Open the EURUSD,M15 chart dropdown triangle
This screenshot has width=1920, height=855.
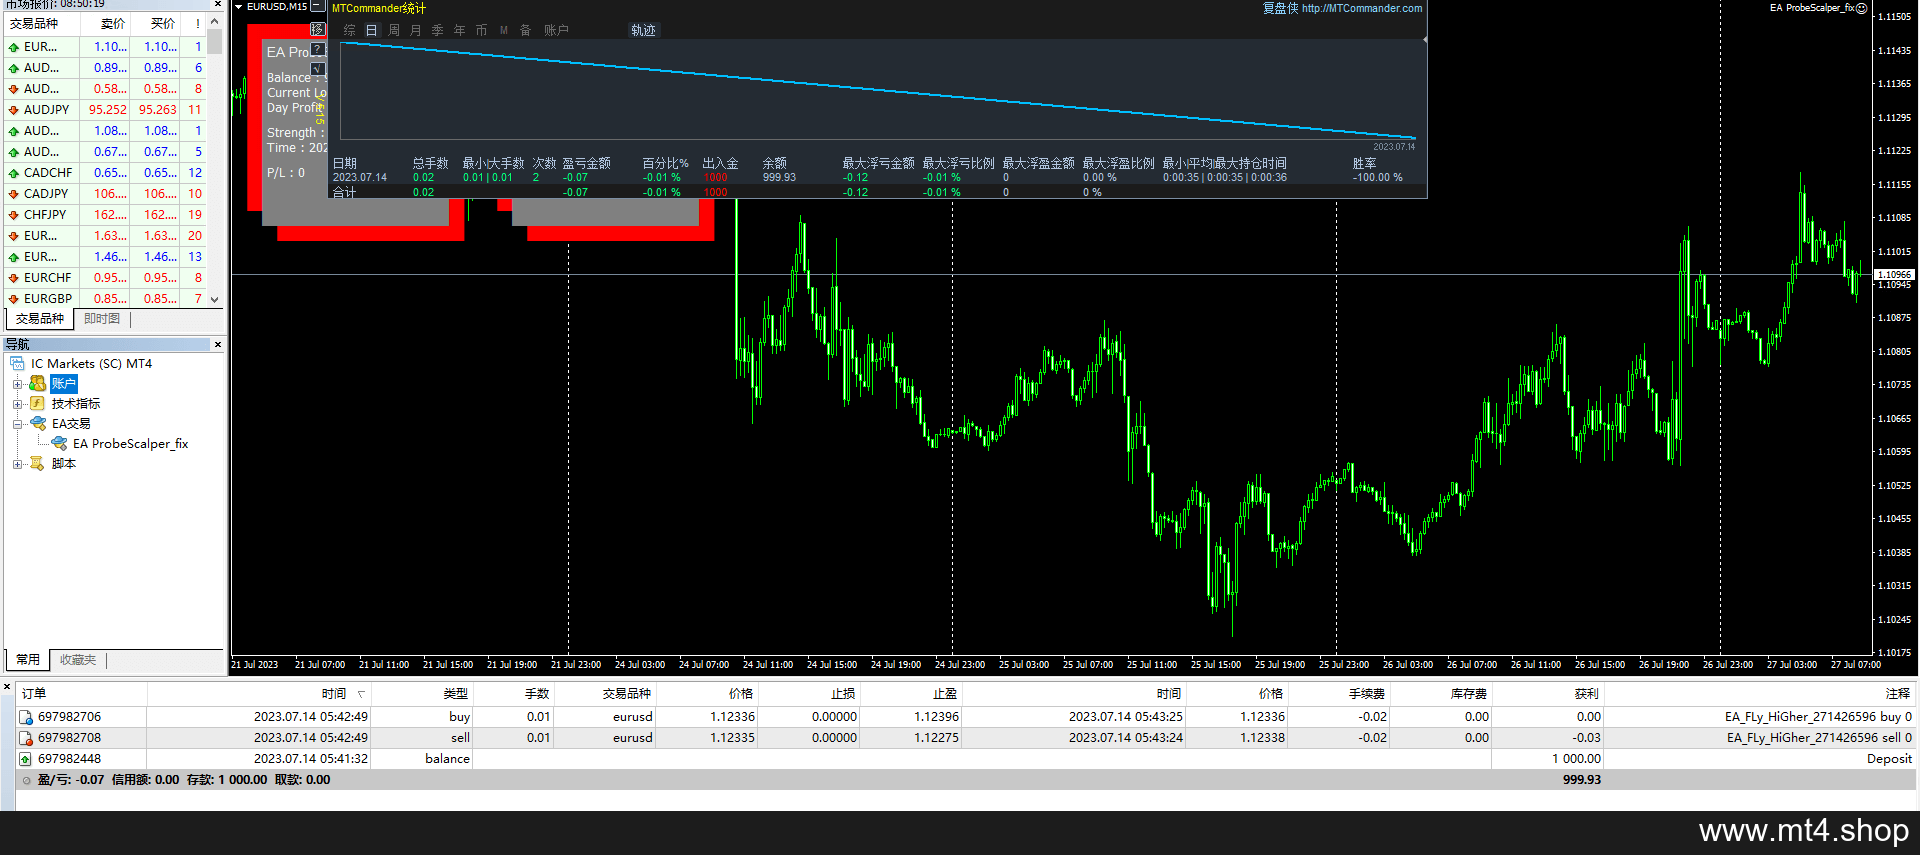coord(239,7)
